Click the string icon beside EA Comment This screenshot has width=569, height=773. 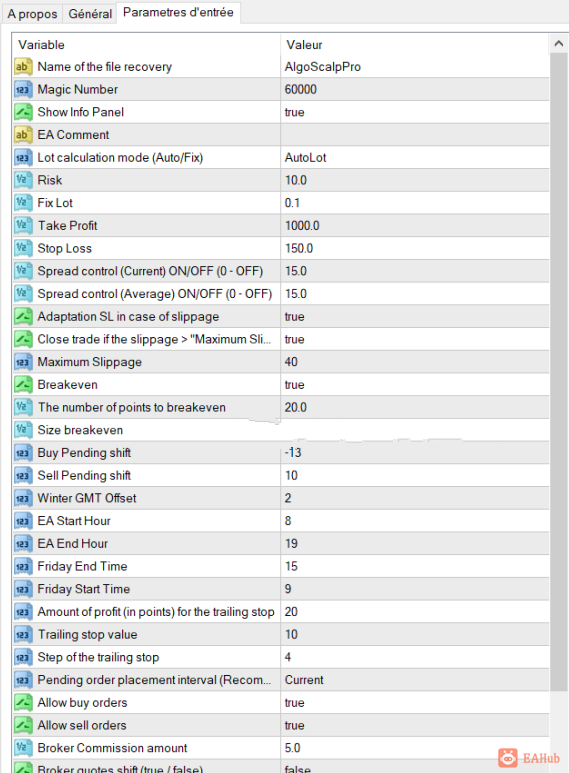[x=23, y=135]
